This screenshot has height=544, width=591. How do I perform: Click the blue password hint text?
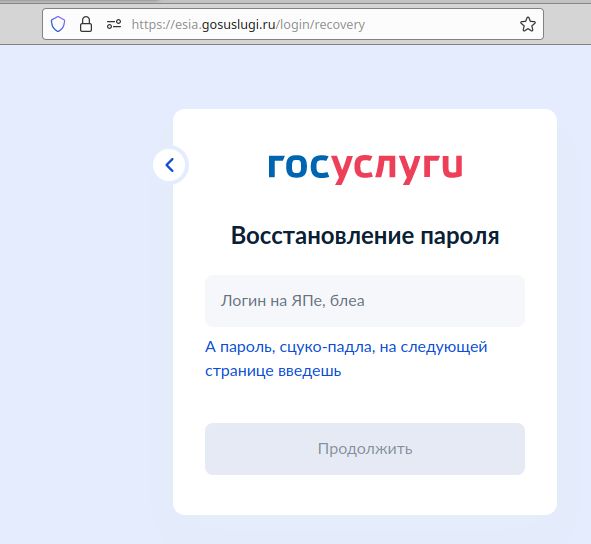(x=346, y=359)
